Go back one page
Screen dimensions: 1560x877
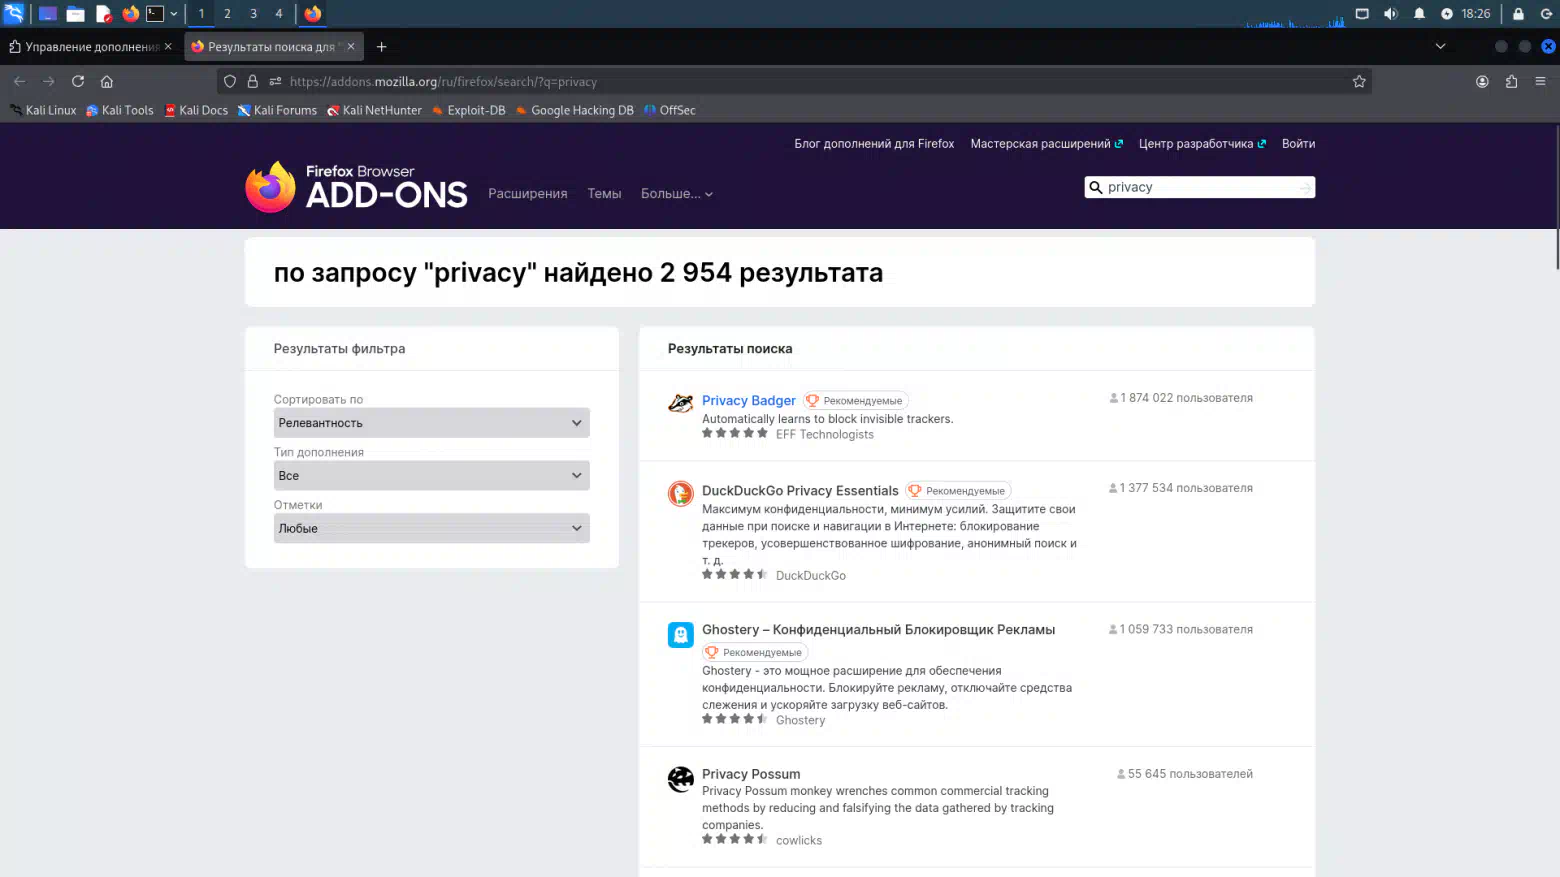click(x=20, y=82)
